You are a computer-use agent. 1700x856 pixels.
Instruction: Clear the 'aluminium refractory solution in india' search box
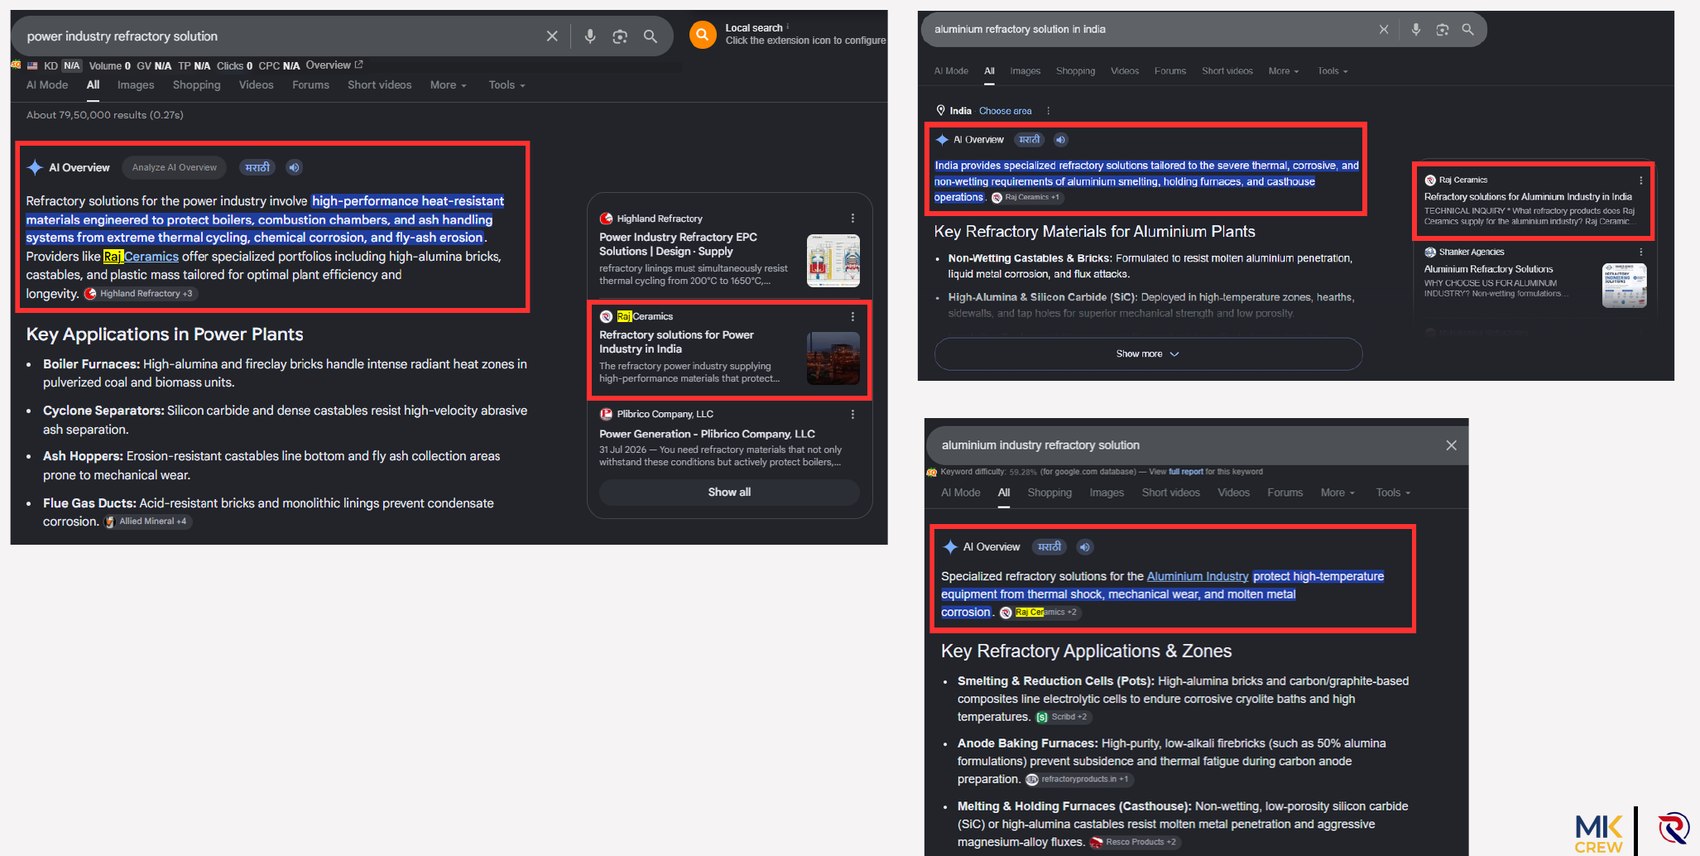tap(1384, 29)
